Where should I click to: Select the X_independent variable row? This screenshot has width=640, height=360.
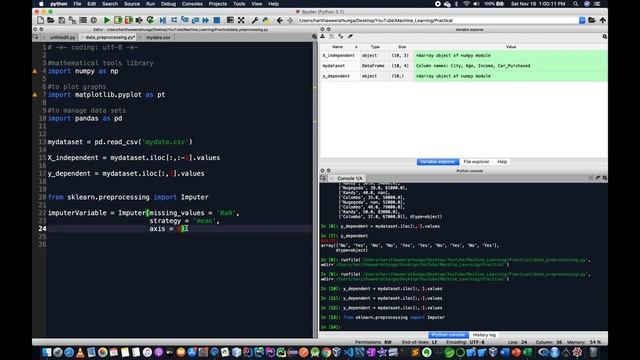464,55
